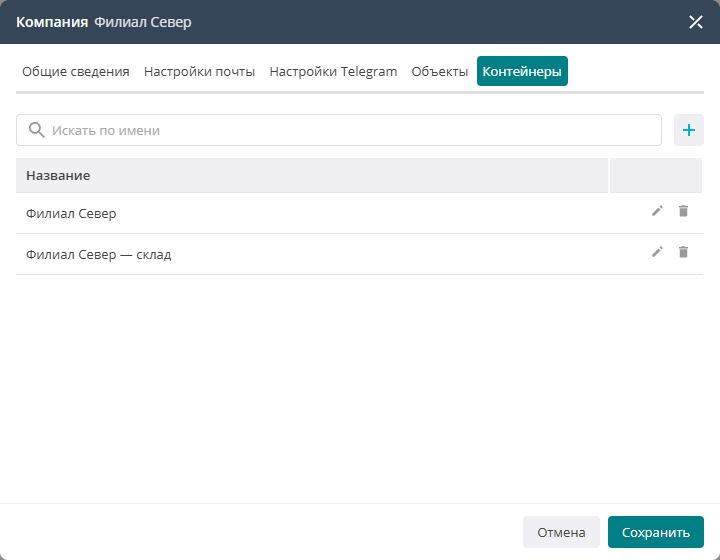Close the Компания dialog

(x=696, y=22)
